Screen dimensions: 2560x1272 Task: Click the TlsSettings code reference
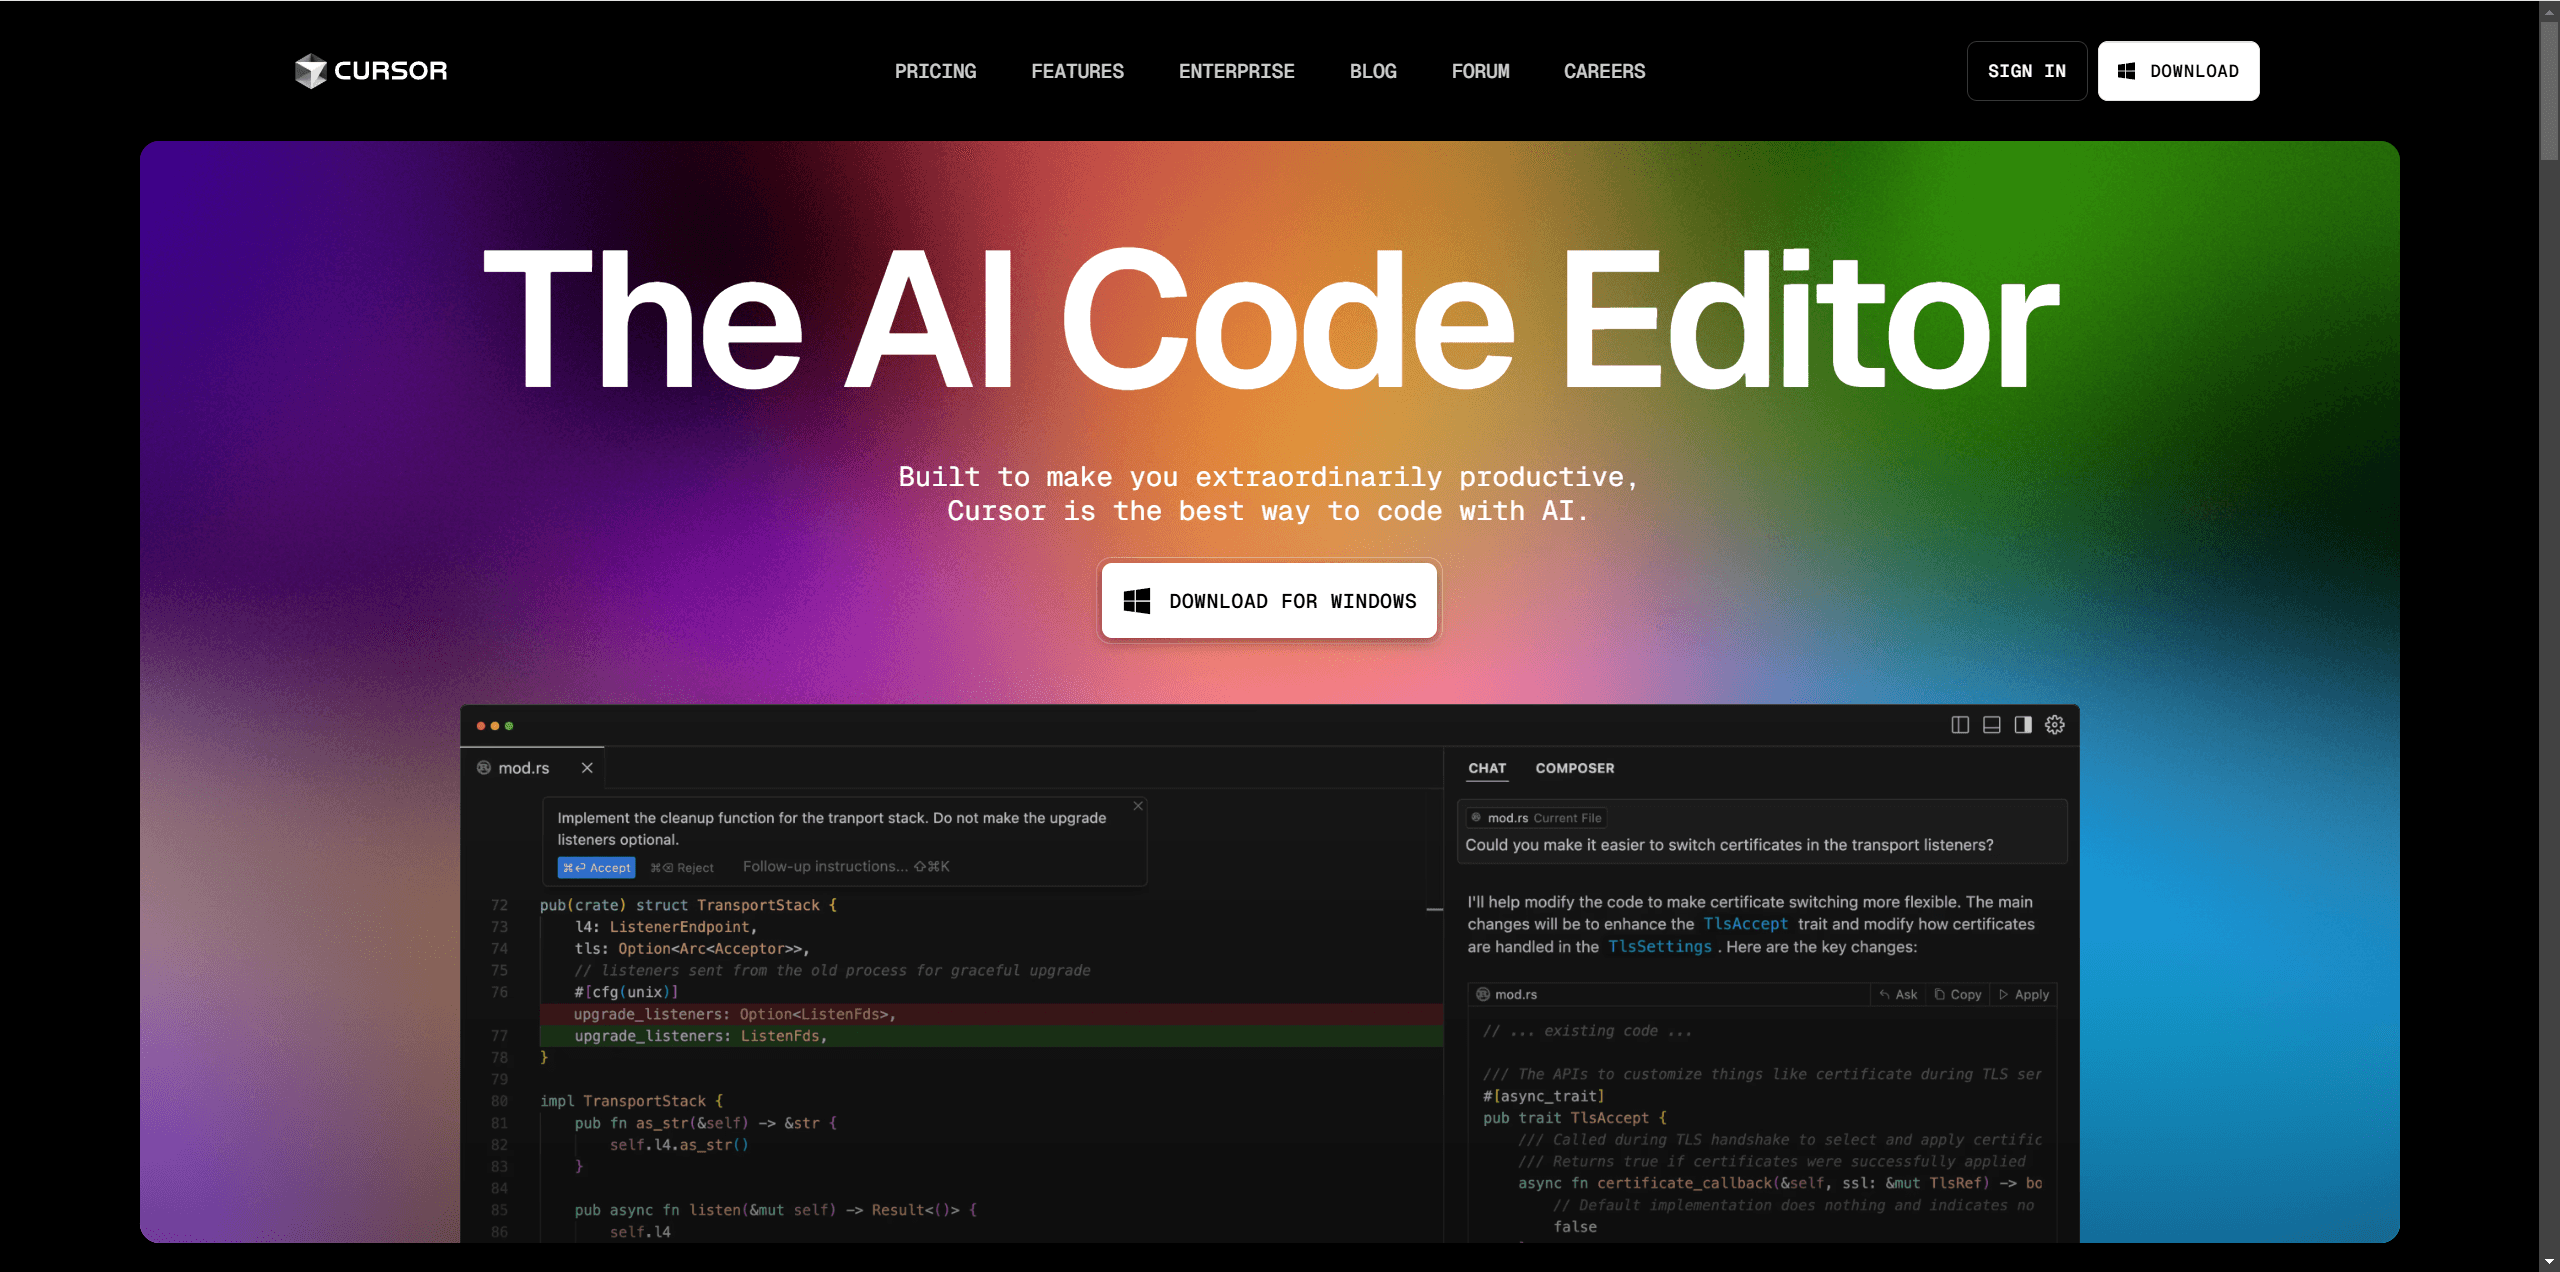pos(1660,946)
